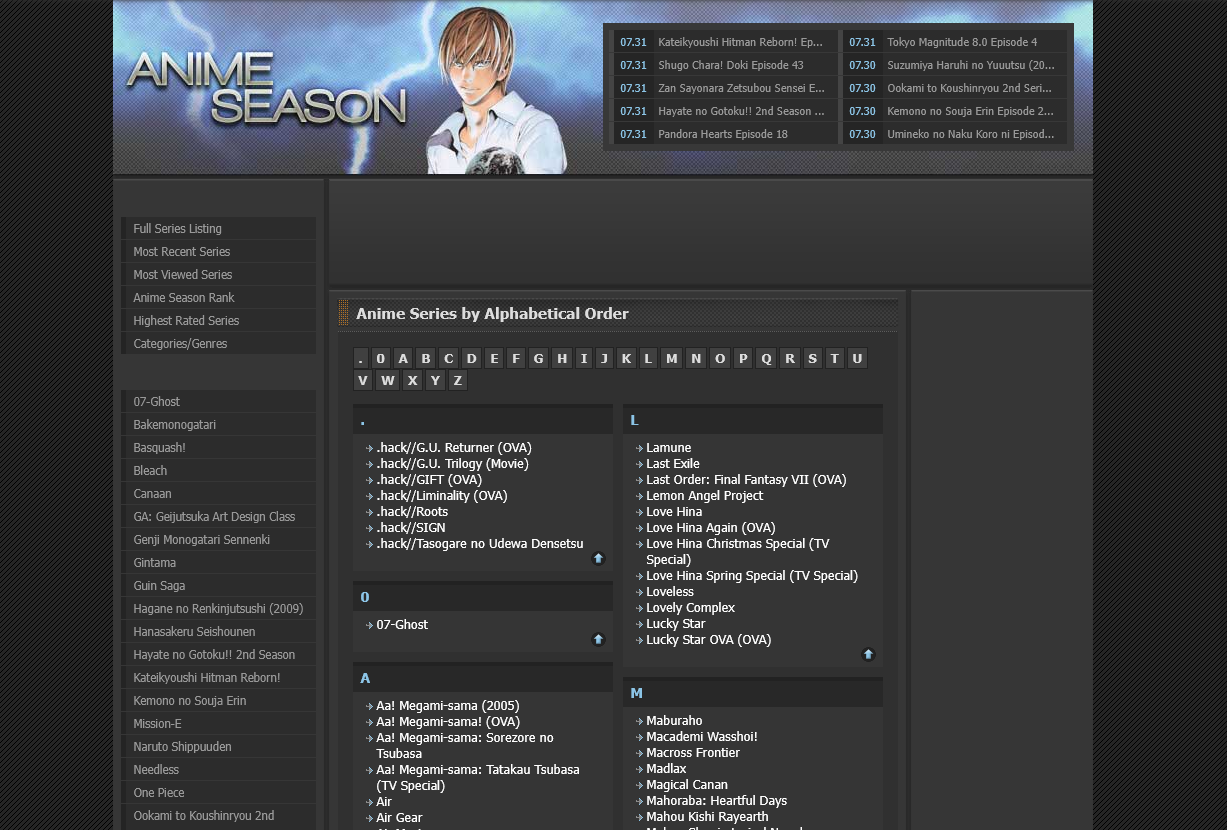Open Aa! Megami-sama (2005)
The height and width of the screenshot is (830, 1227).
[448, 706]
